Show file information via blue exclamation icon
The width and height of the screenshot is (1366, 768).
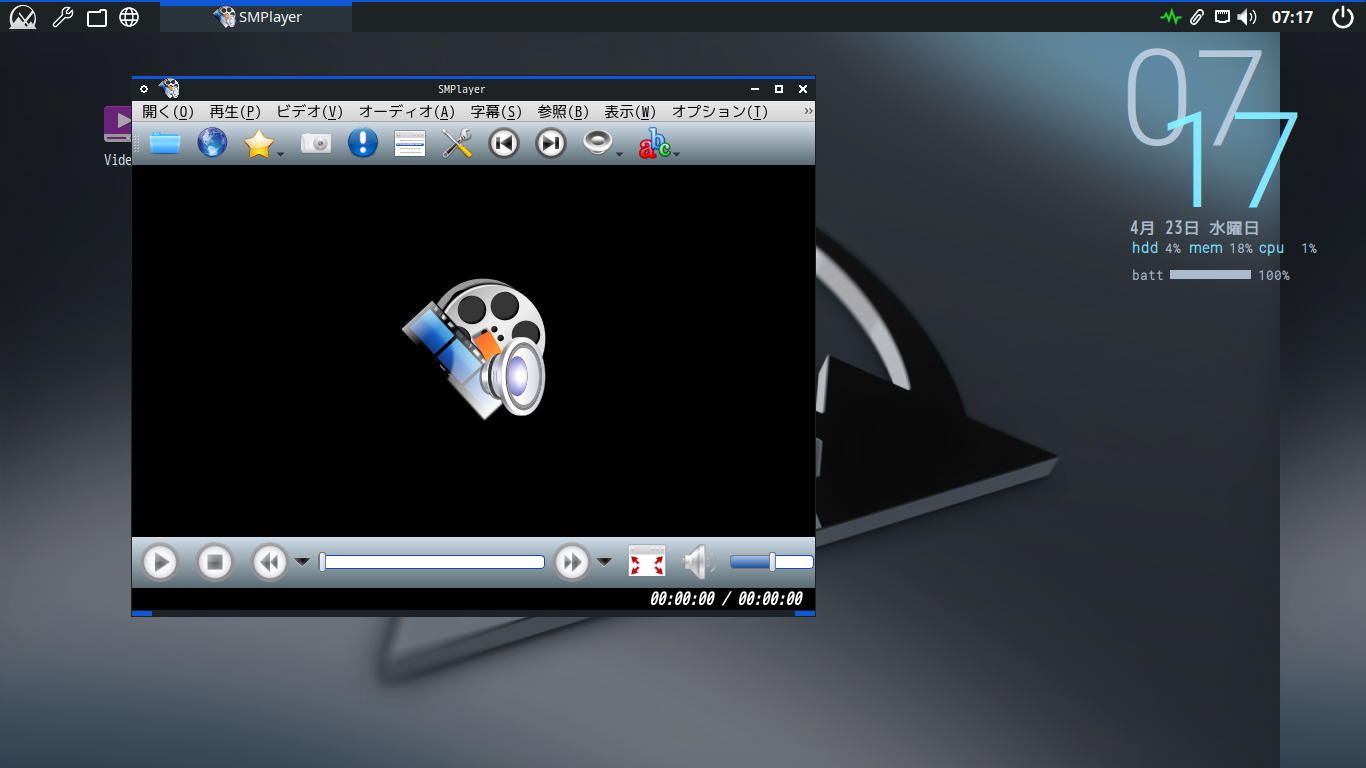[362, 143]
